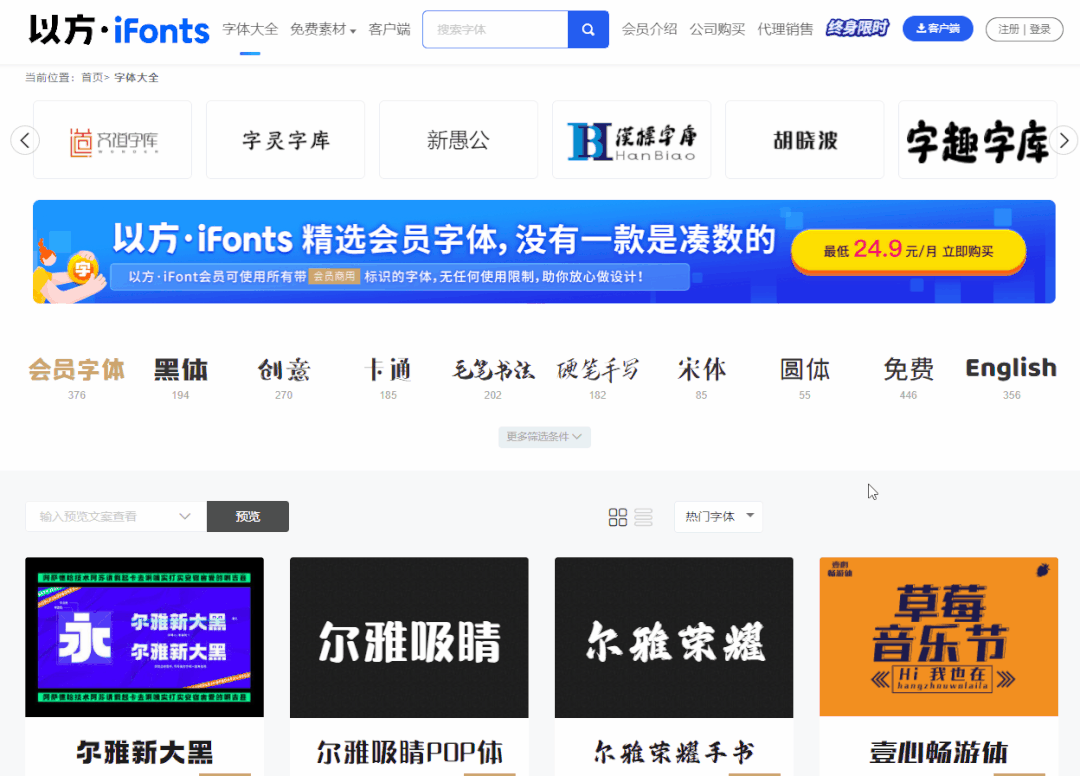Screen dimensions: 1080x776
Task: Open the 终身限时 promotion badge
Action: click(858, 28)
